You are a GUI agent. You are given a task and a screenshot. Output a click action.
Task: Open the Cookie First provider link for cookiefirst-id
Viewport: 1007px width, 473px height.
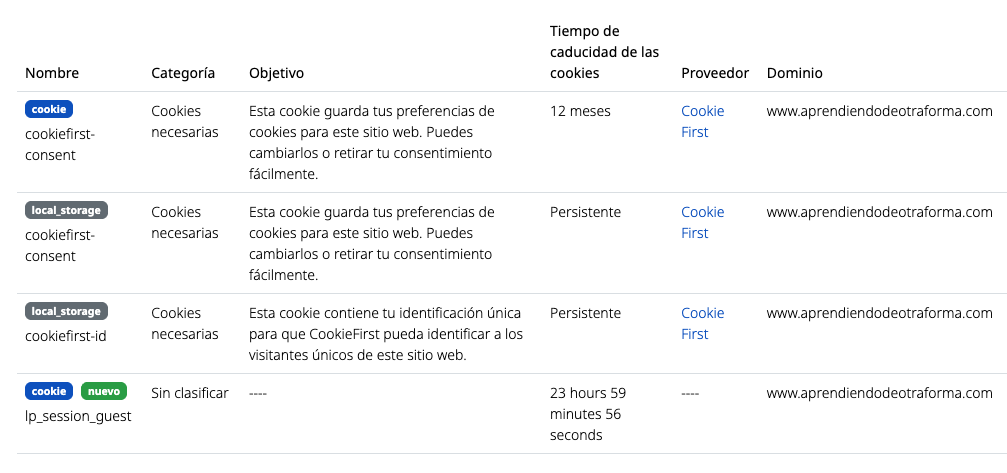702,323
